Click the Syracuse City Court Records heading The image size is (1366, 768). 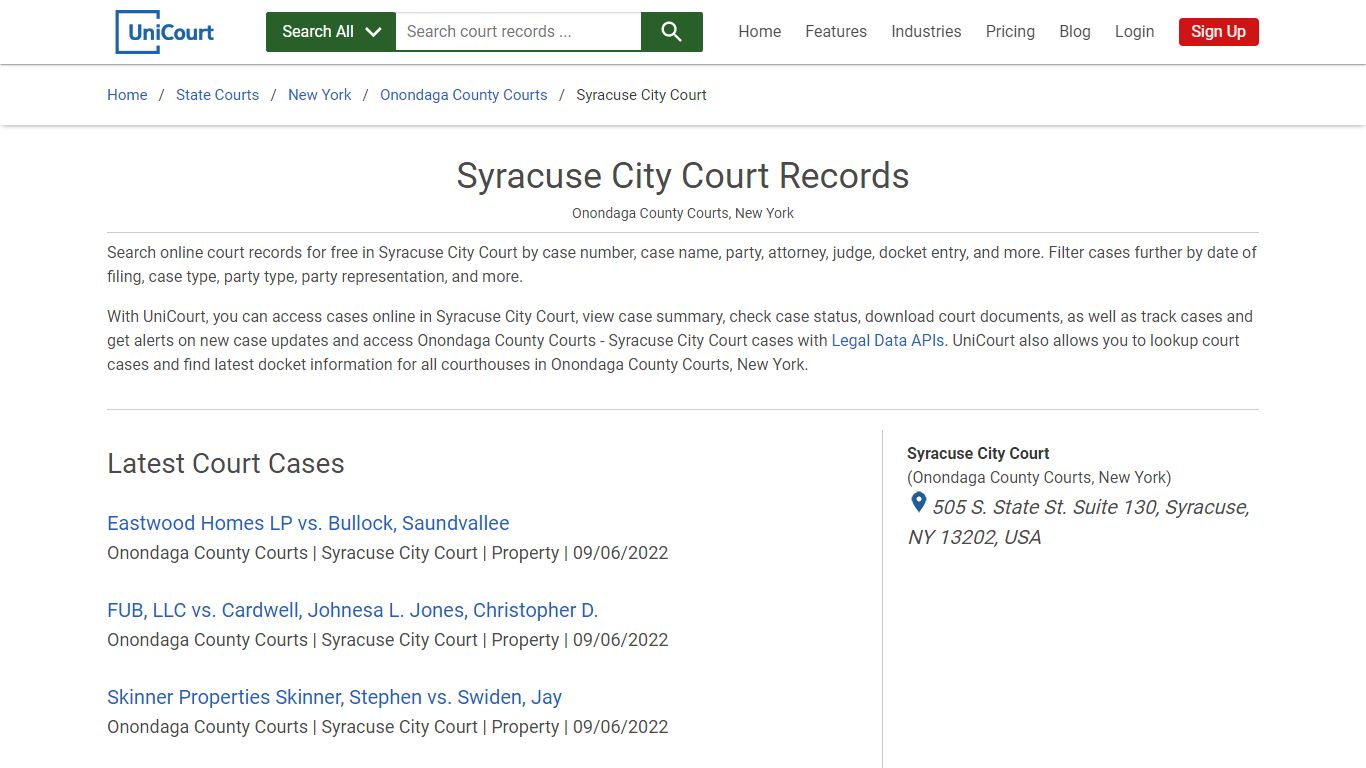(x=683, y=176)
